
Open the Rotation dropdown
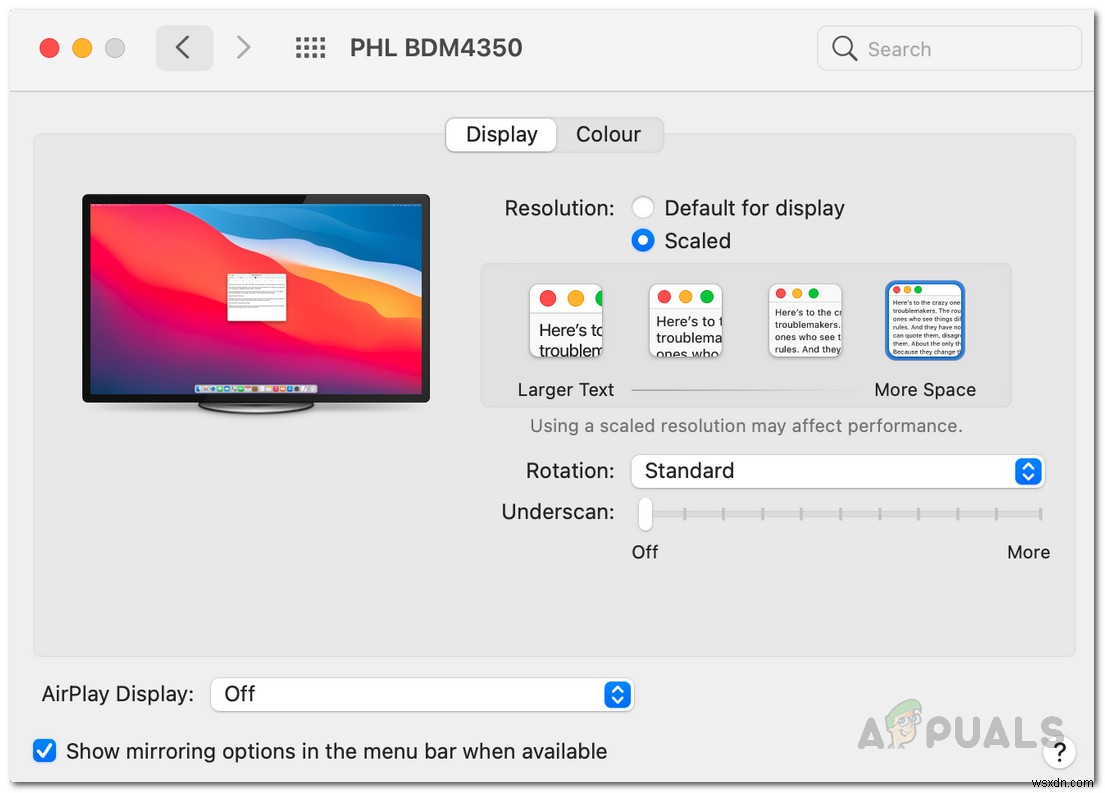coord(838,471)
